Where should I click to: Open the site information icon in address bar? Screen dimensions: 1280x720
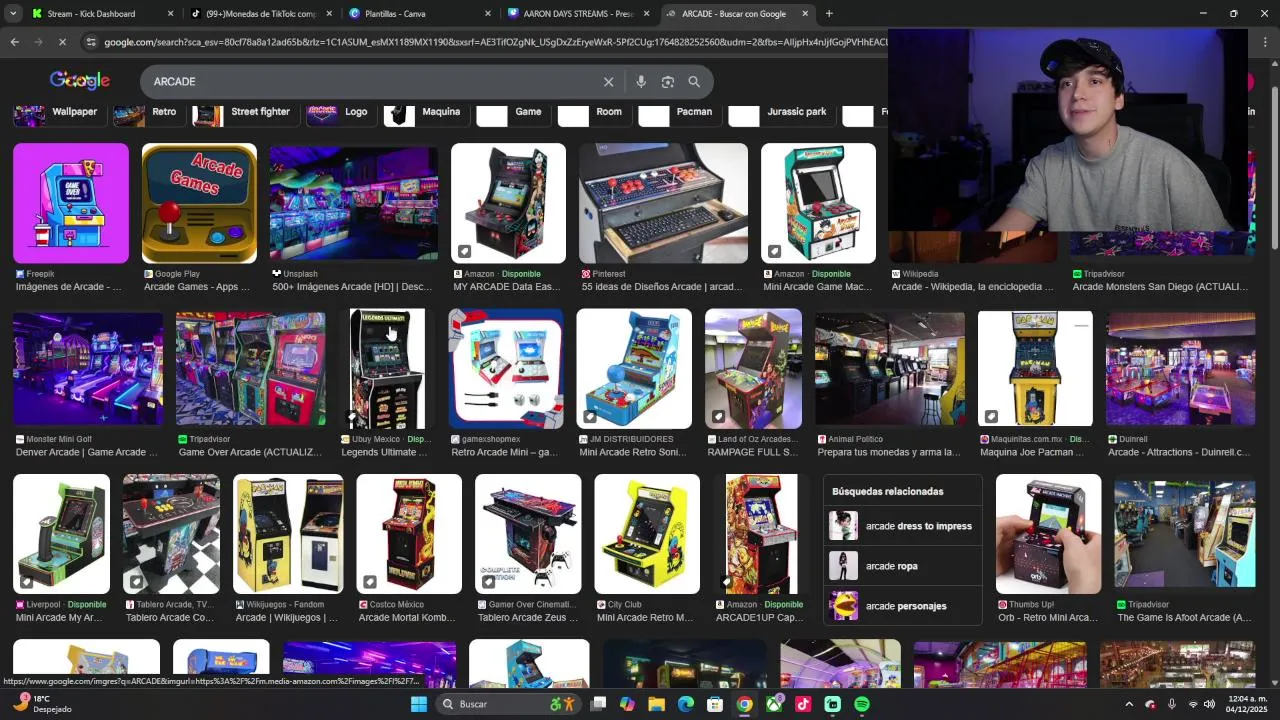(x=91, y=42)
